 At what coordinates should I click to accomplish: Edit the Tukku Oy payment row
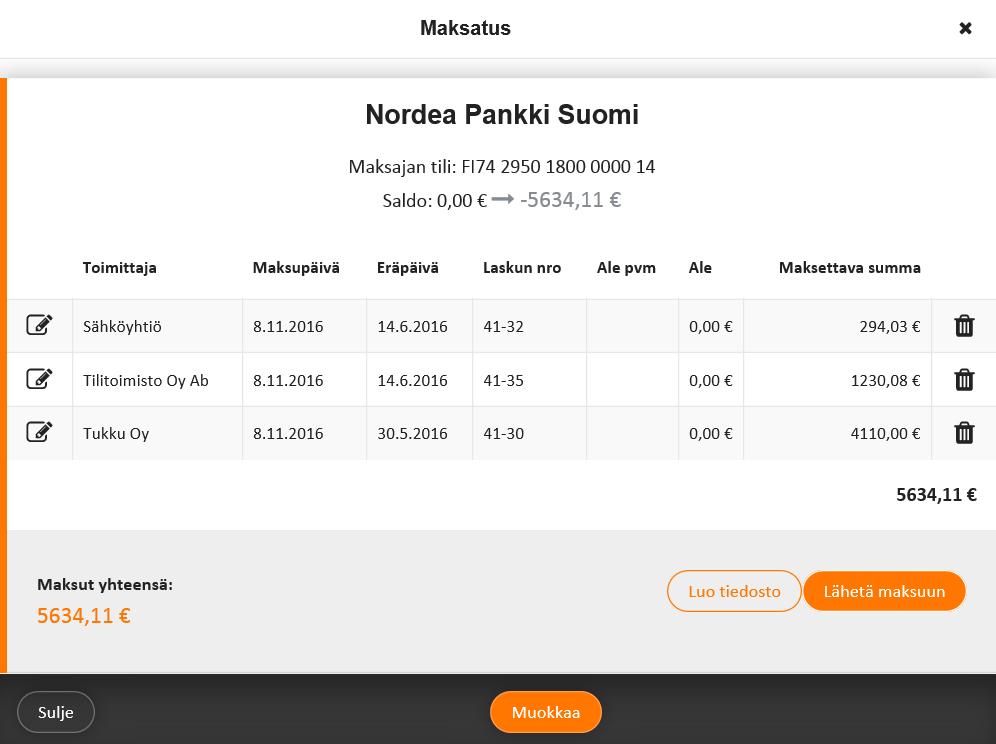click(39, 432)
